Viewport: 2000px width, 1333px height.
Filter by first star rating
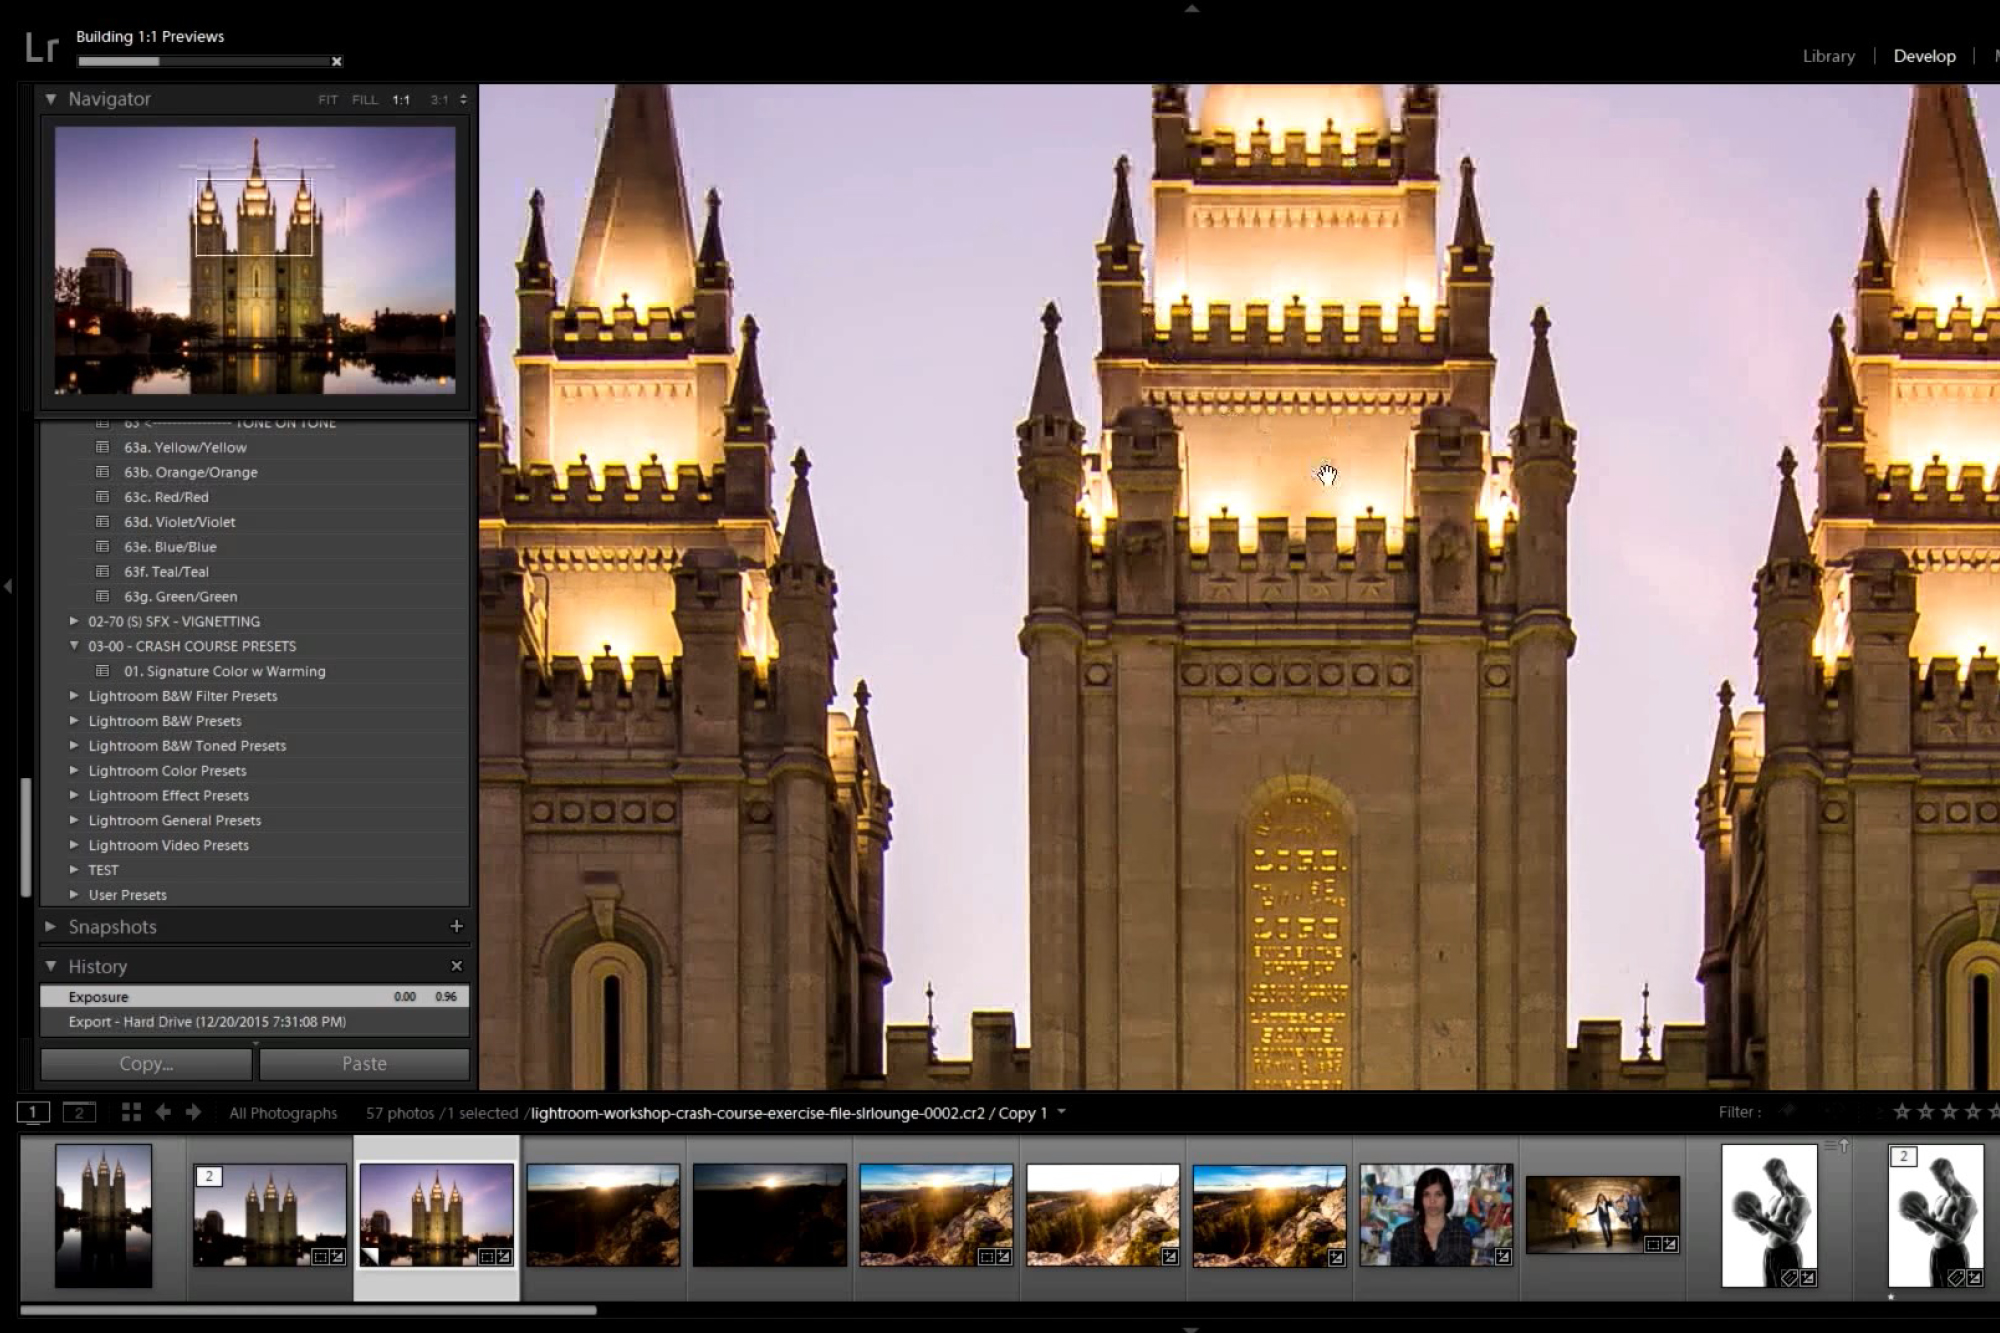click(1902, 1112)
